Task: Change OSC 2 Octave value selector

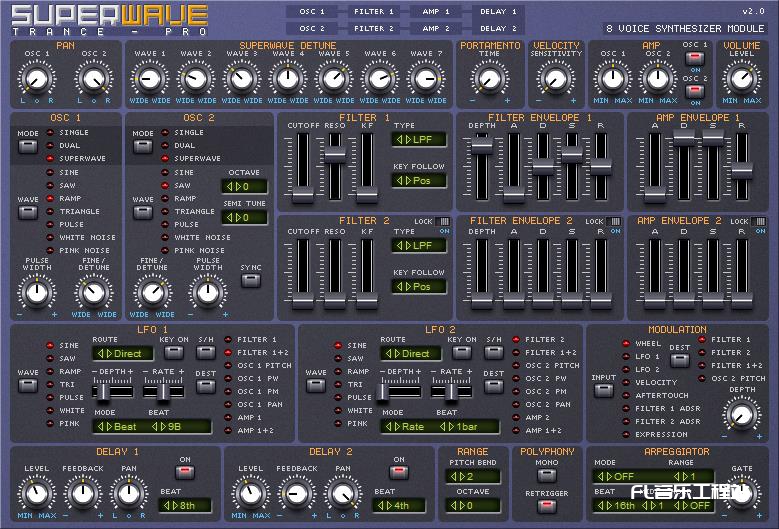Action: pos(244,187)
